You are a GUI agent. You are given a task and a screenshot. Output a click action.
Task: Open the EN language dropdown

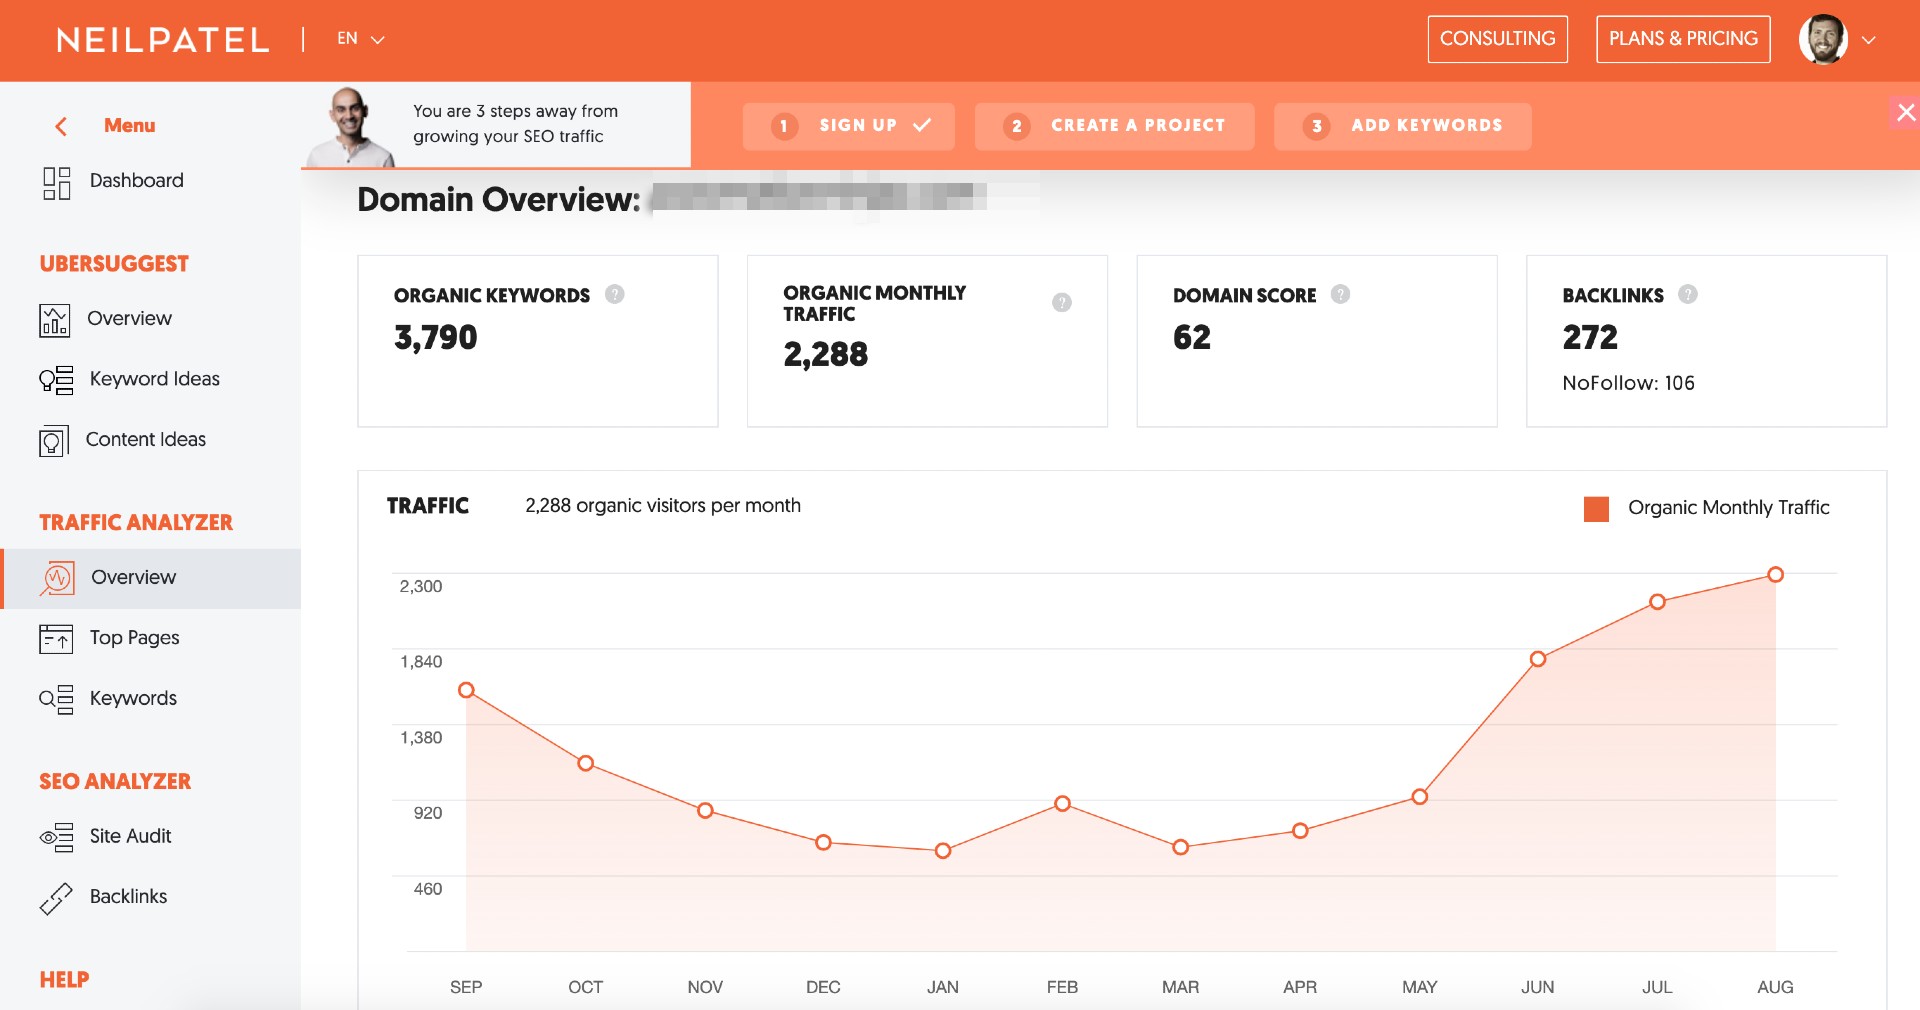tap(360, 39)
